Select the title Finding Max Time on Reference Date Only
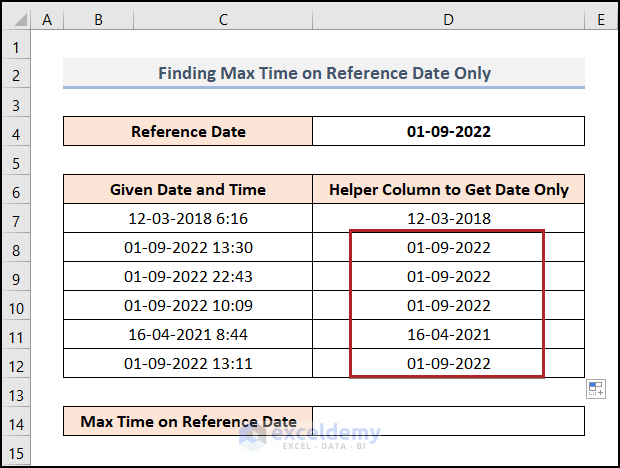This screenshot has height=468, width=620. 324,73
